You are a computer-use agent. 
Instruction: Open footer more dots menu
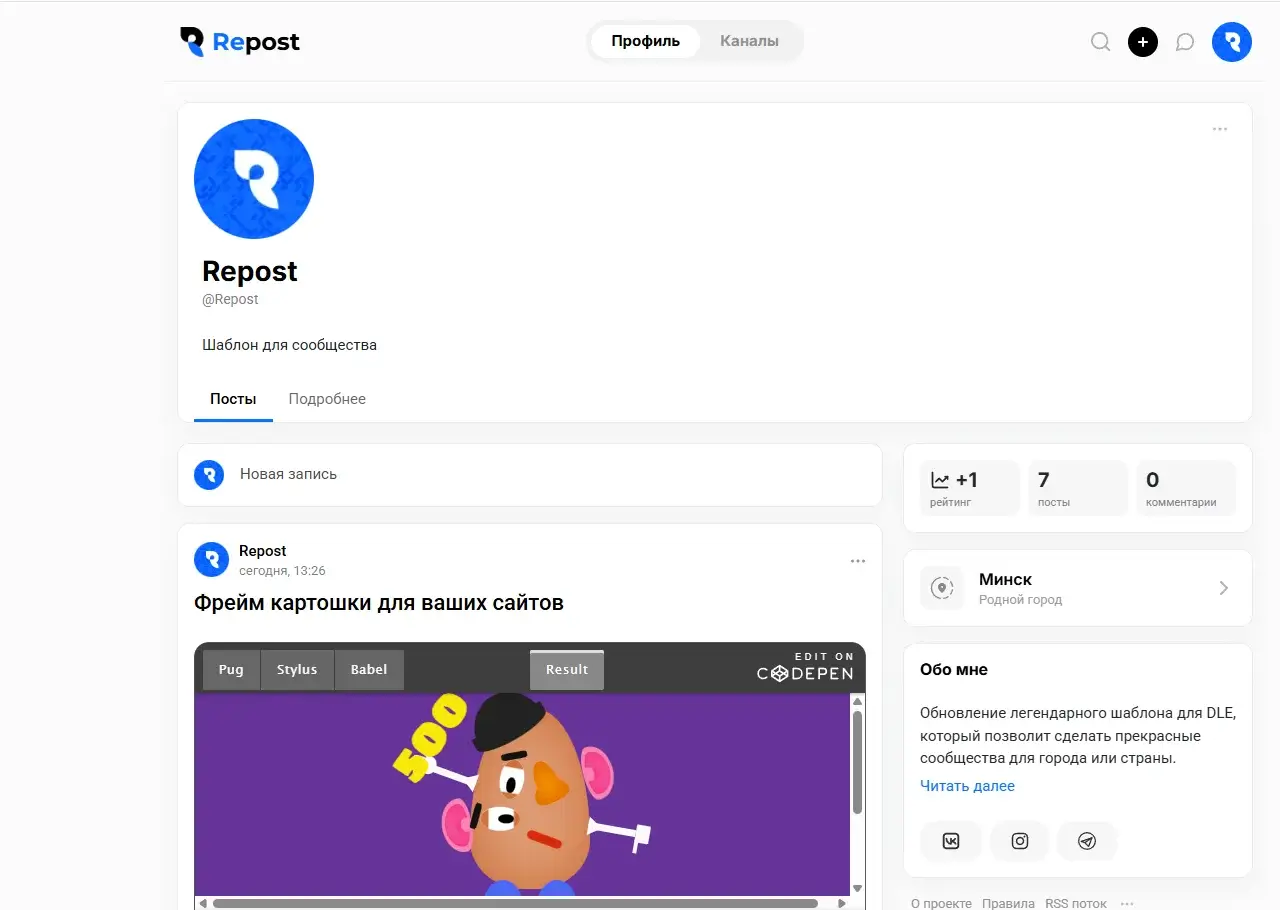point(1127,903)
